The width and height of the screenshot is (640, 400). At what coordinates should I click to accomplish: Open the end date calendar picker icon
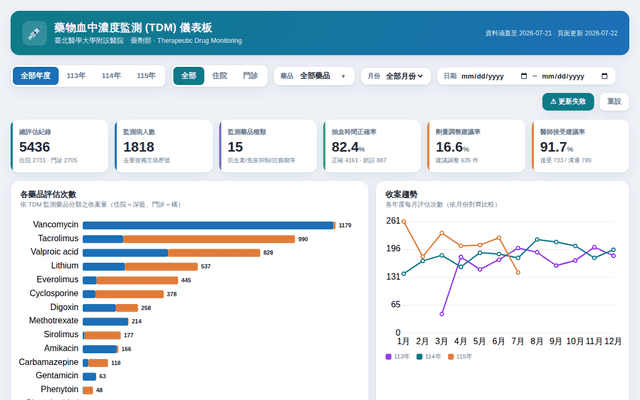pos(604,76)
